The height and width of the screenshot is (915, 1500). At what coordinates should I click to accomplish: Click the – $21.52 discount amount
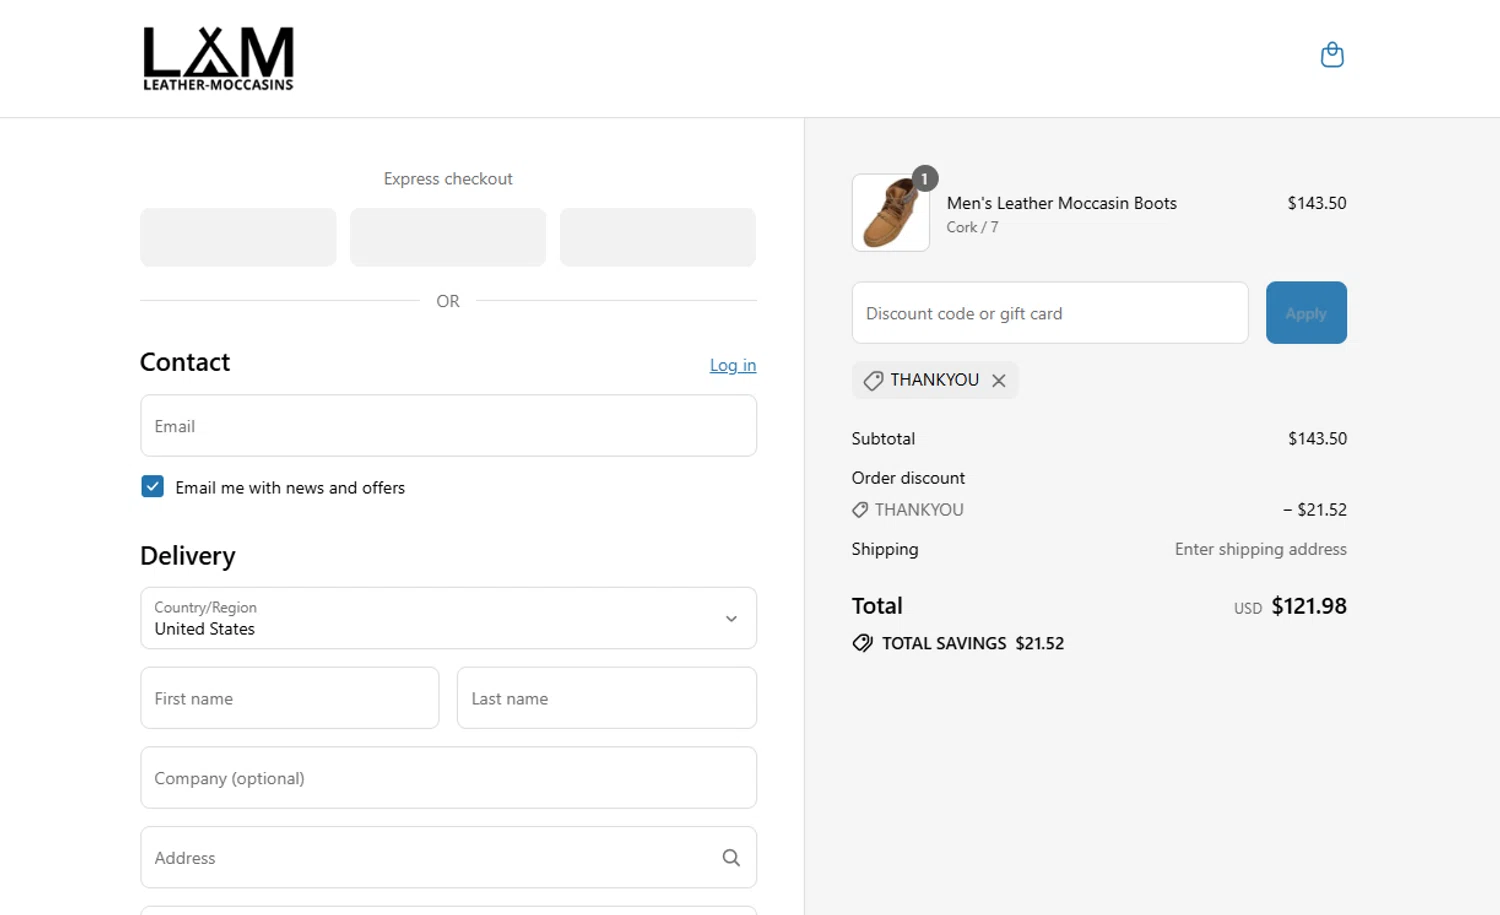point(1315,510)
